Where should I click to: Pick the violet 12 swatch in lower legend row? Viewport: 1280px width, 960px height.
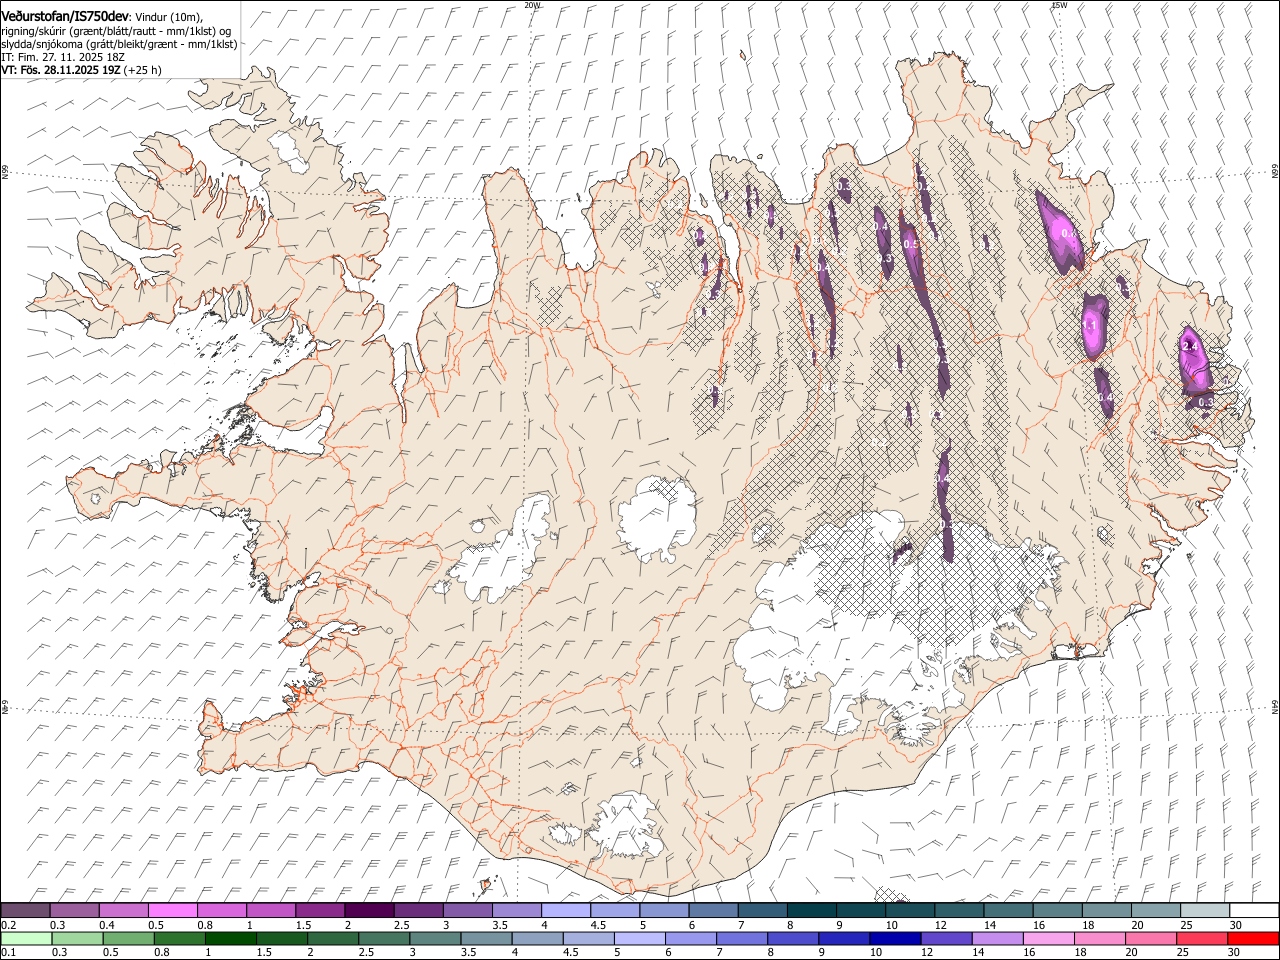[947, 939]
